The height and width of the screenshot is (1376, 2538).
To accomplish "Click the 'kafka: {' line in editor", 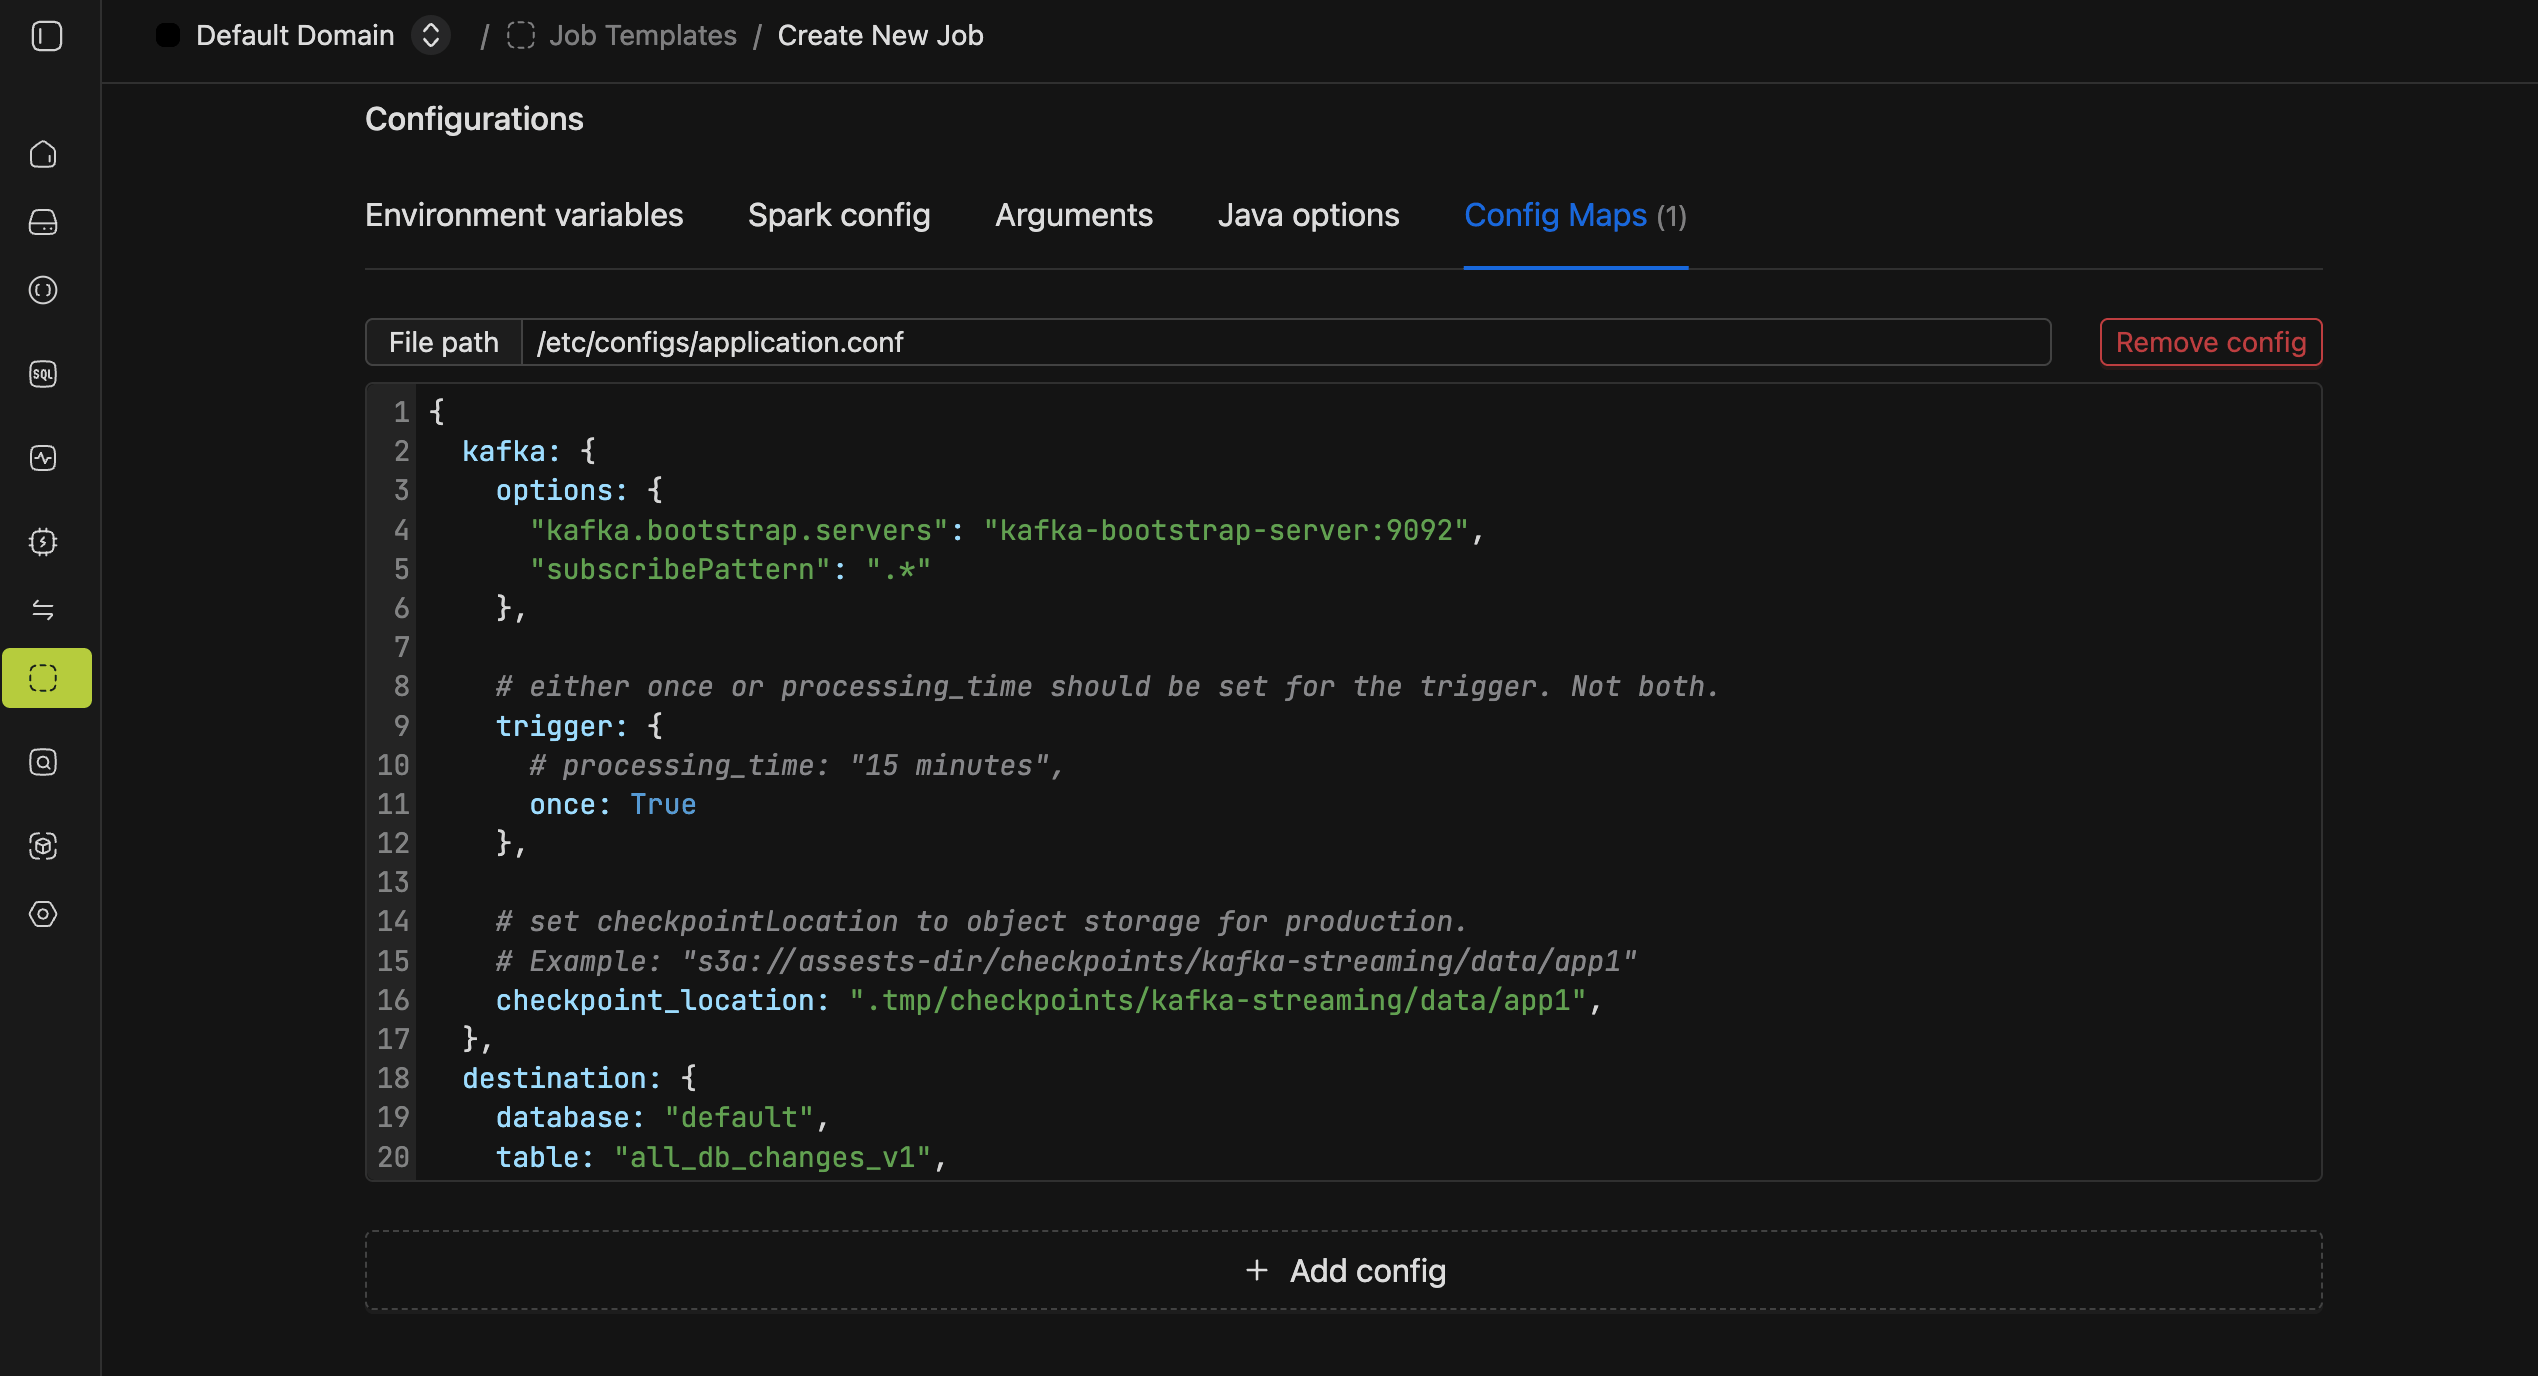I will point(529,451).
